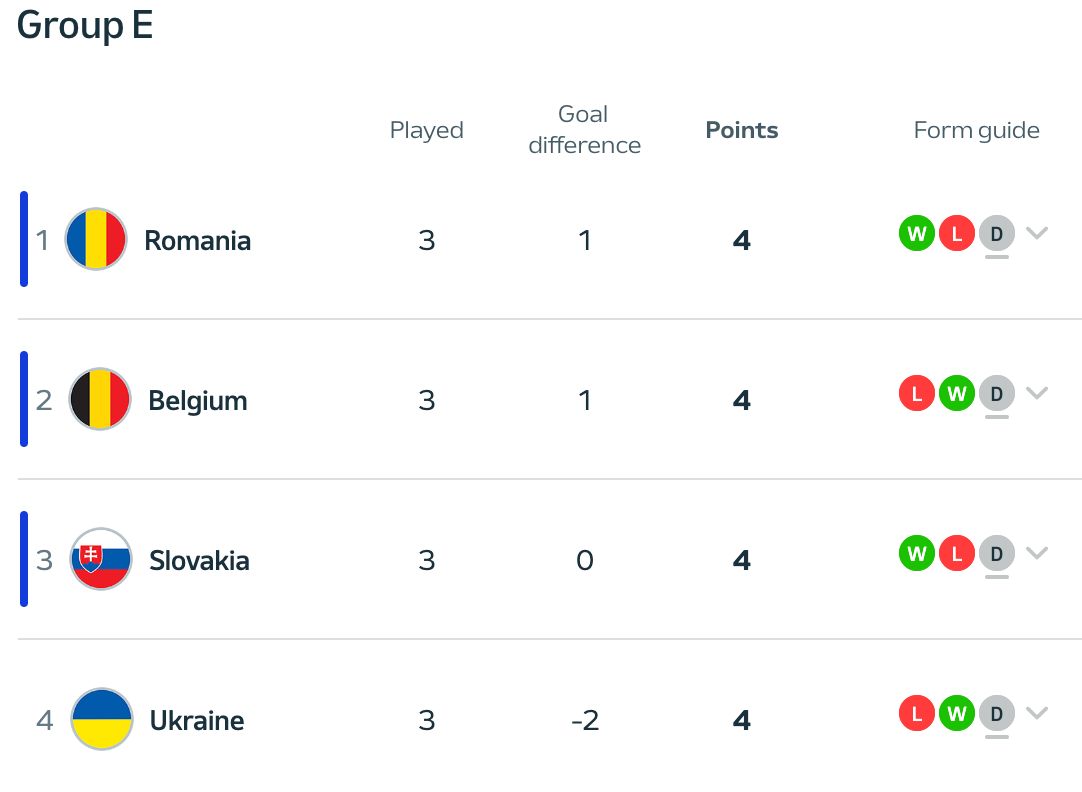Click the Slovakia flag icon
1082x792 pixels.
[101, 559]
